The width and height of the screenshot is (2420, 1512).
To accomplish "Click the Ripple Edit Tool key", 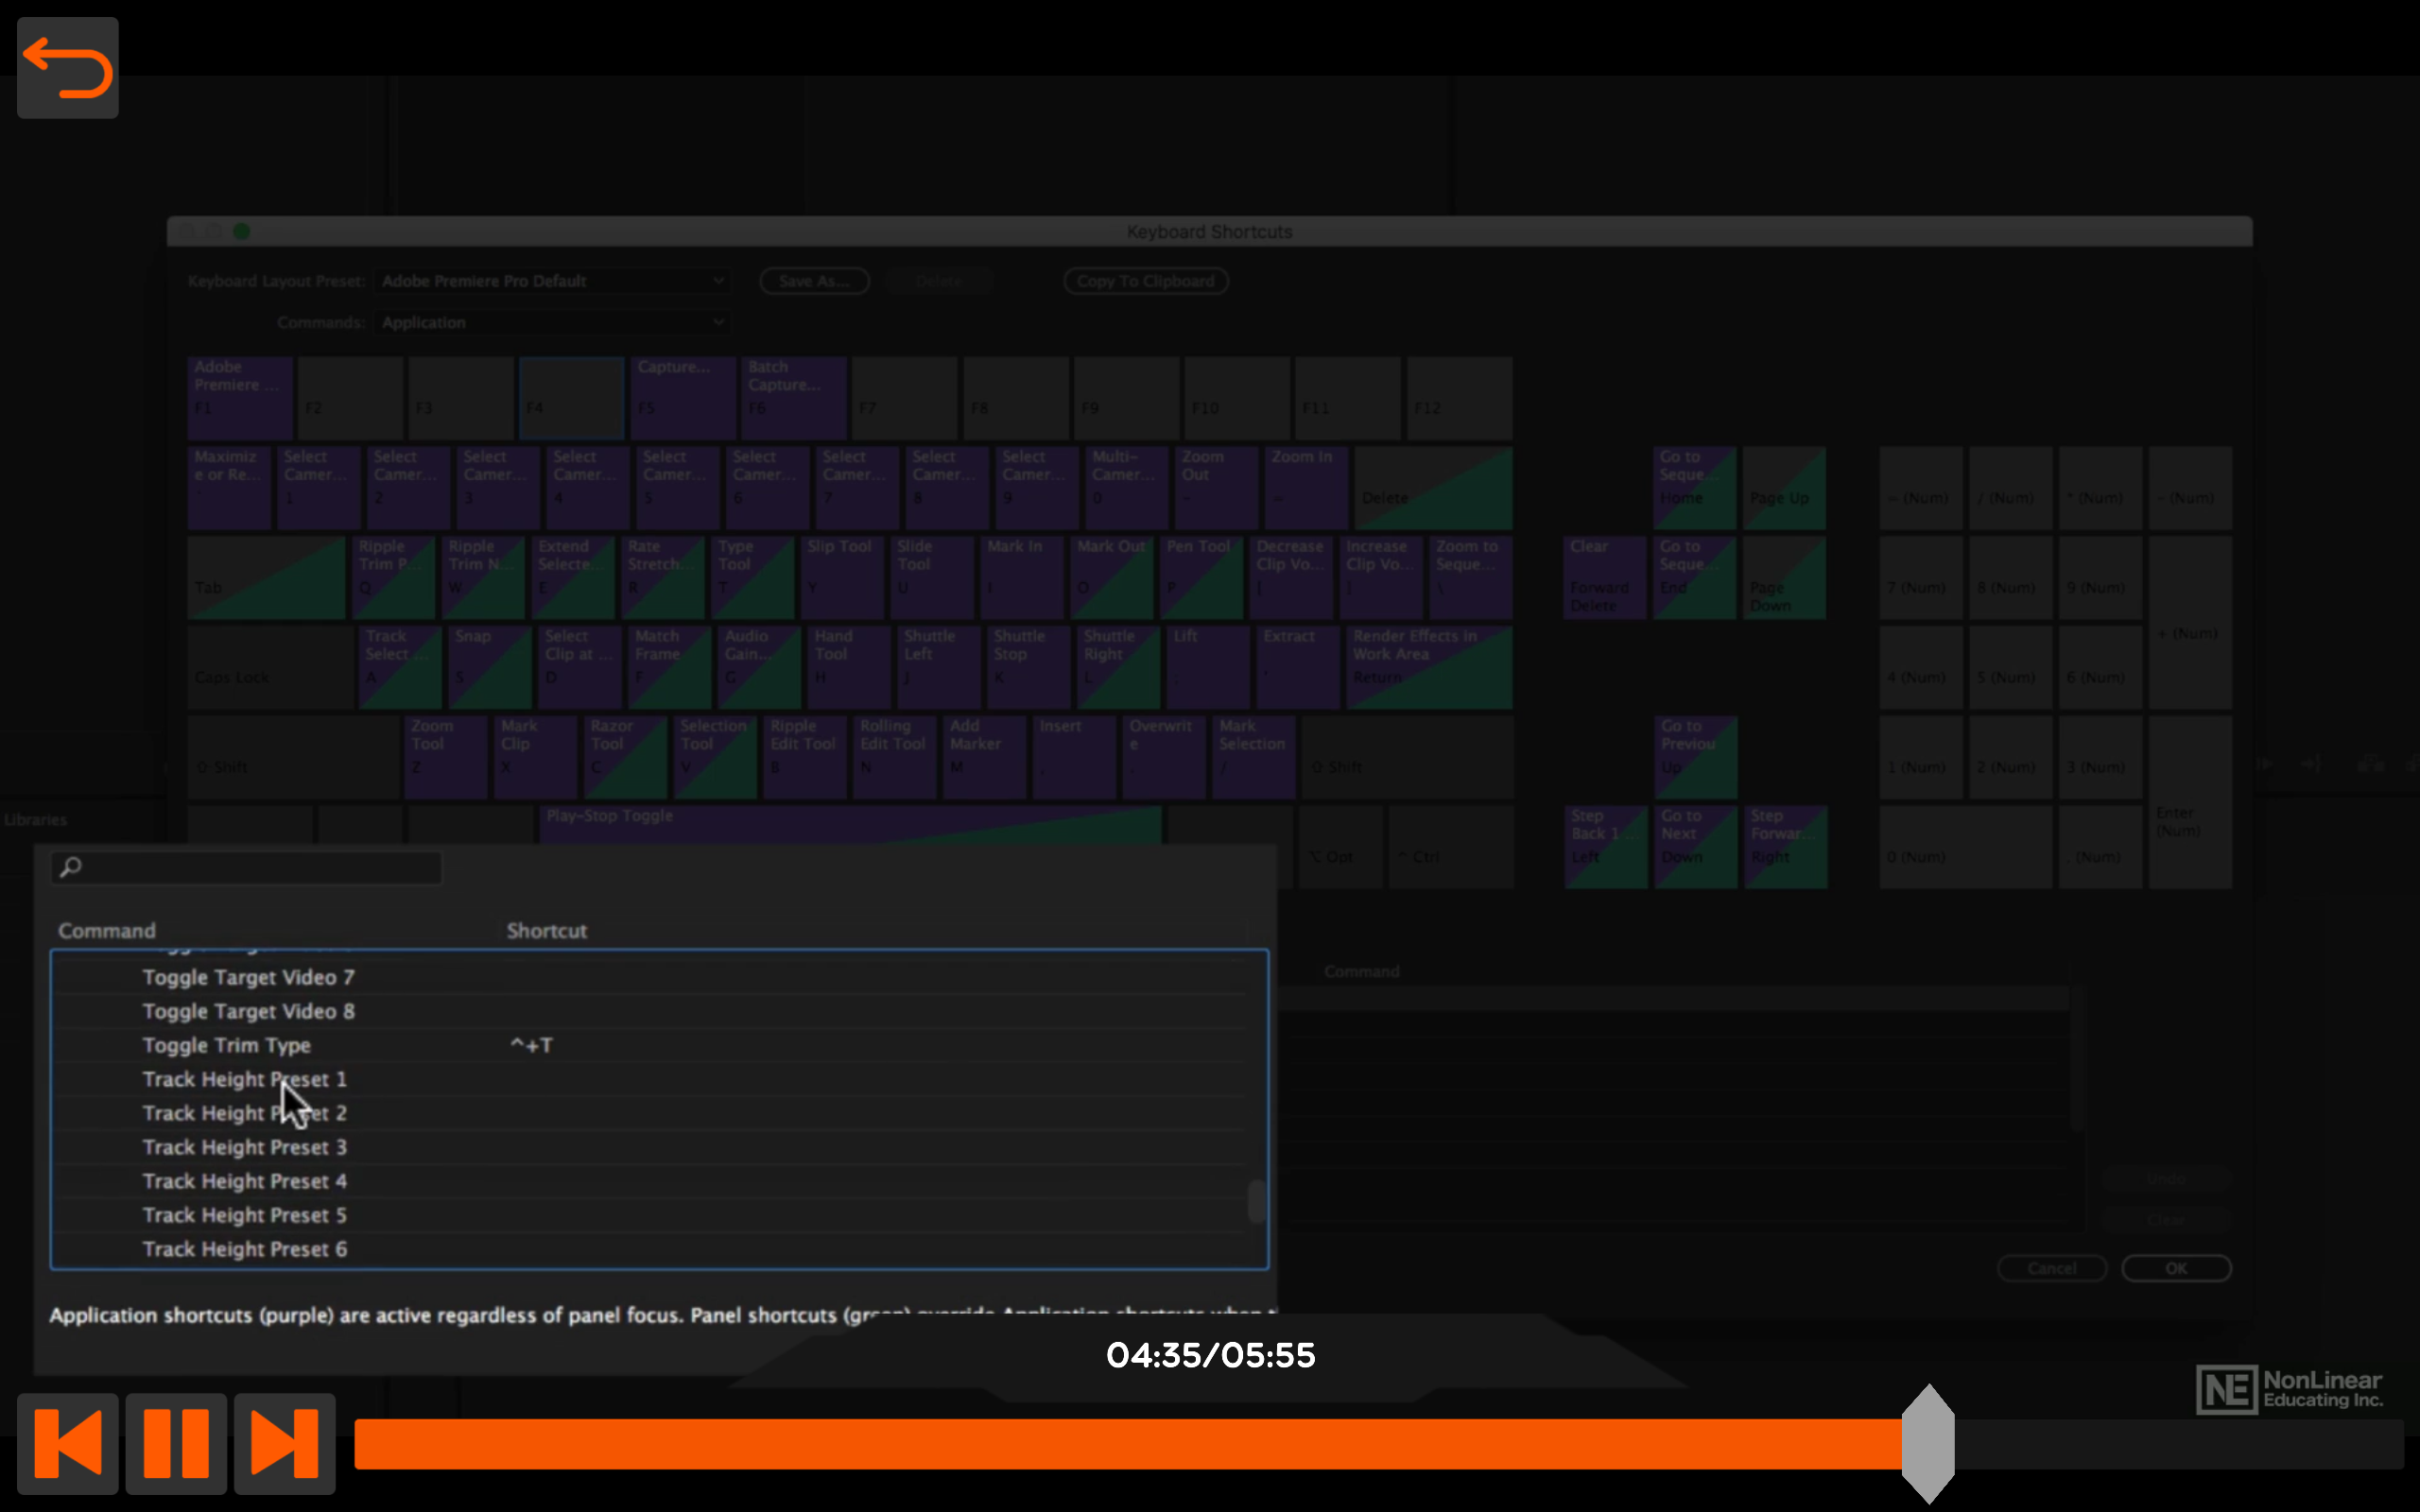I will (805, 757).
